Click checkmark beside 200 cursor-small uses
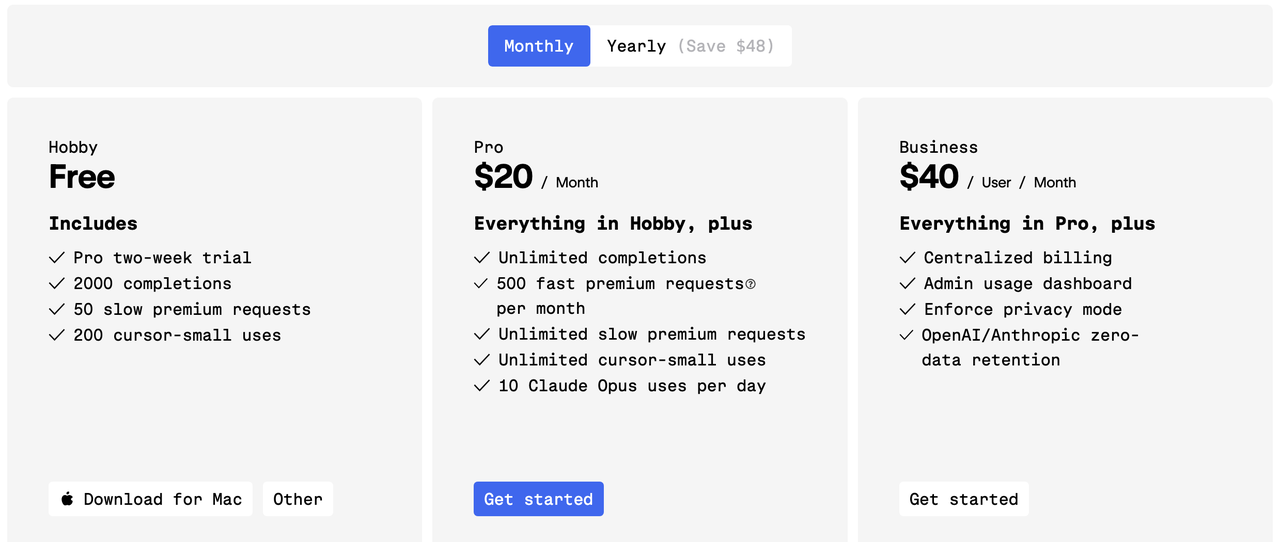 (x=57, y=336)
